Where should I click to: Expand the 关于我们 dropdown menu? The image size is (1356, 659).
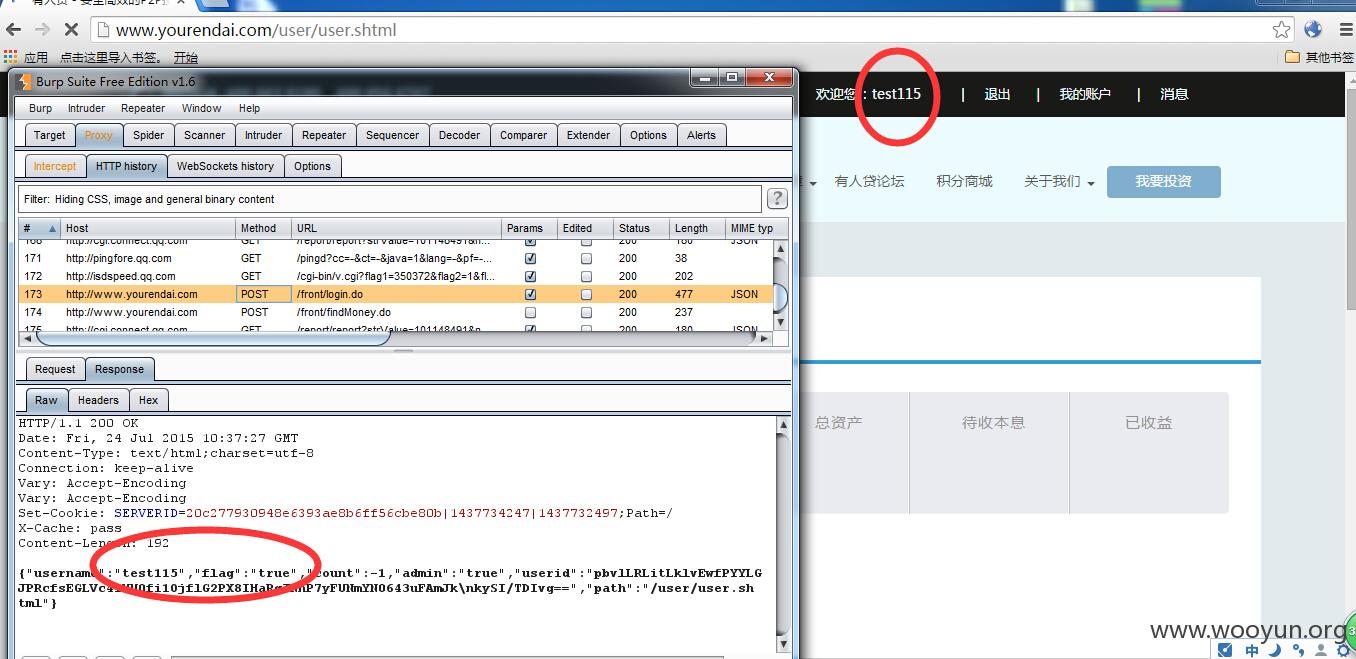(x=1059, y=182)
